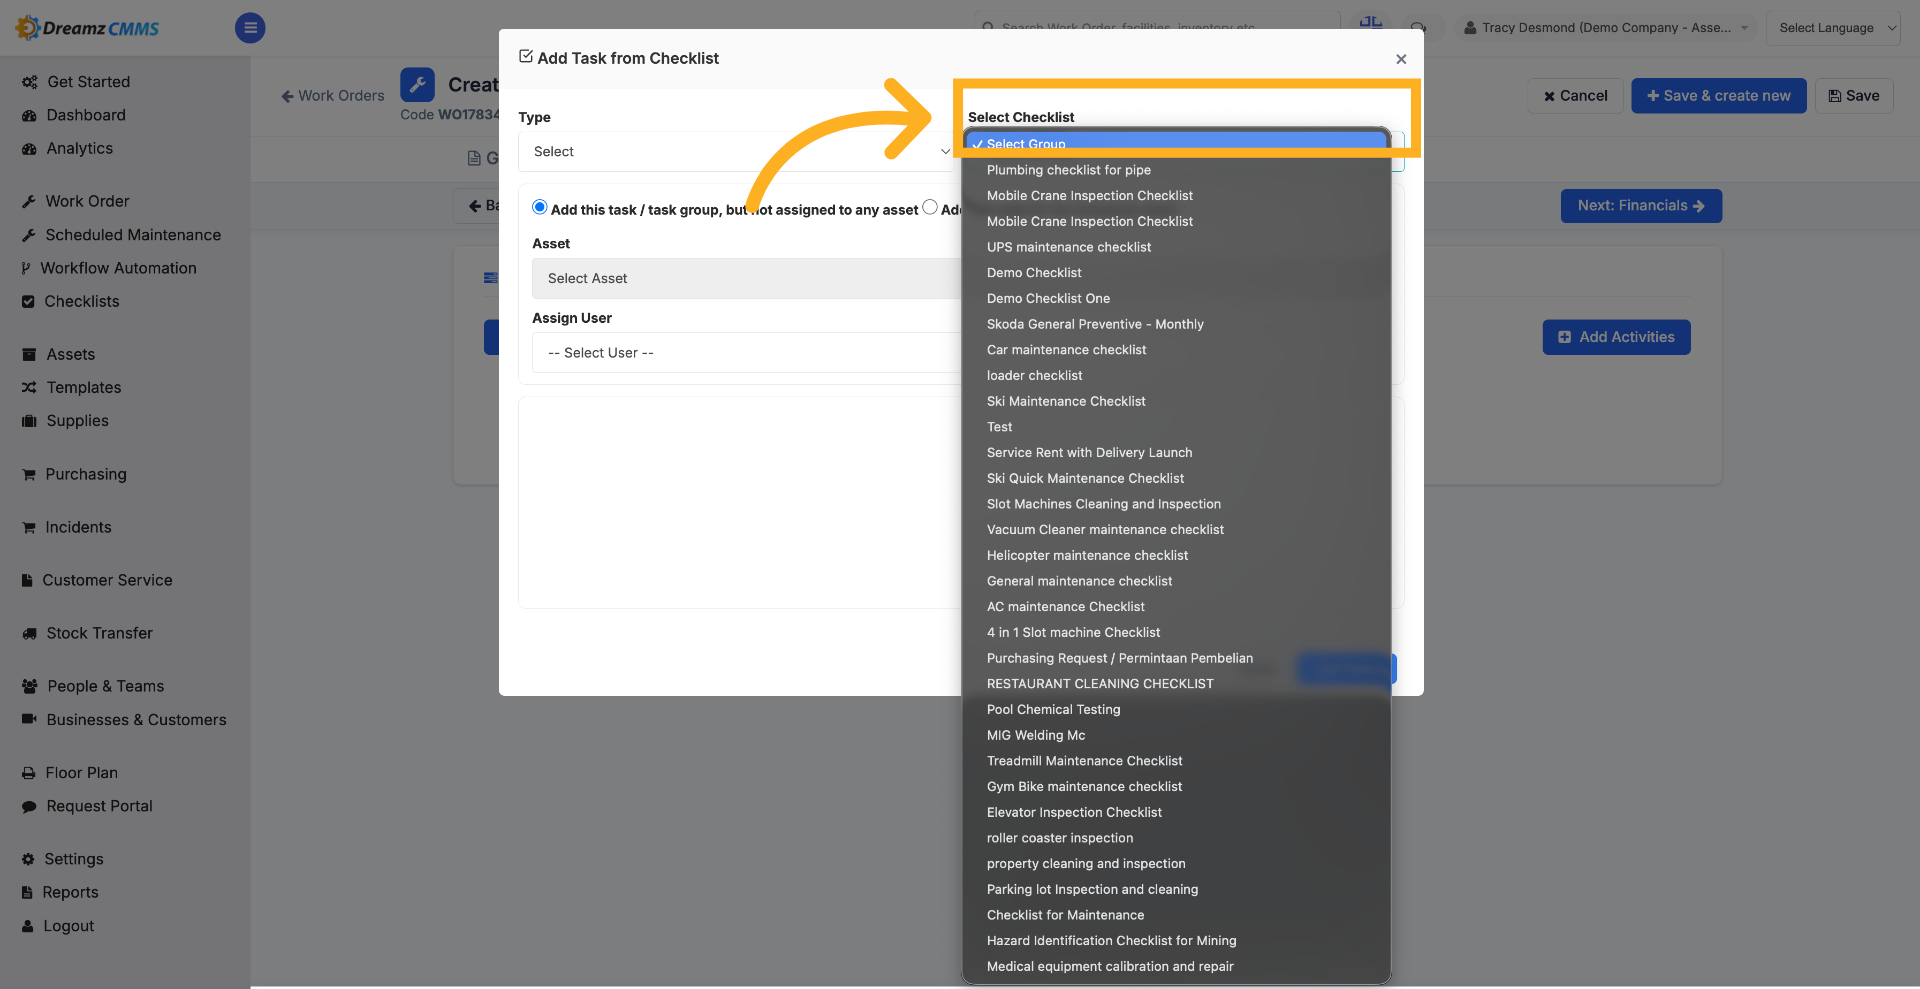Image resolution: width=1920 pixels, height=989 pixels.
Task: Click the Assets icon in sidebar
Action: pyautogui.click(x=29, y=354)
